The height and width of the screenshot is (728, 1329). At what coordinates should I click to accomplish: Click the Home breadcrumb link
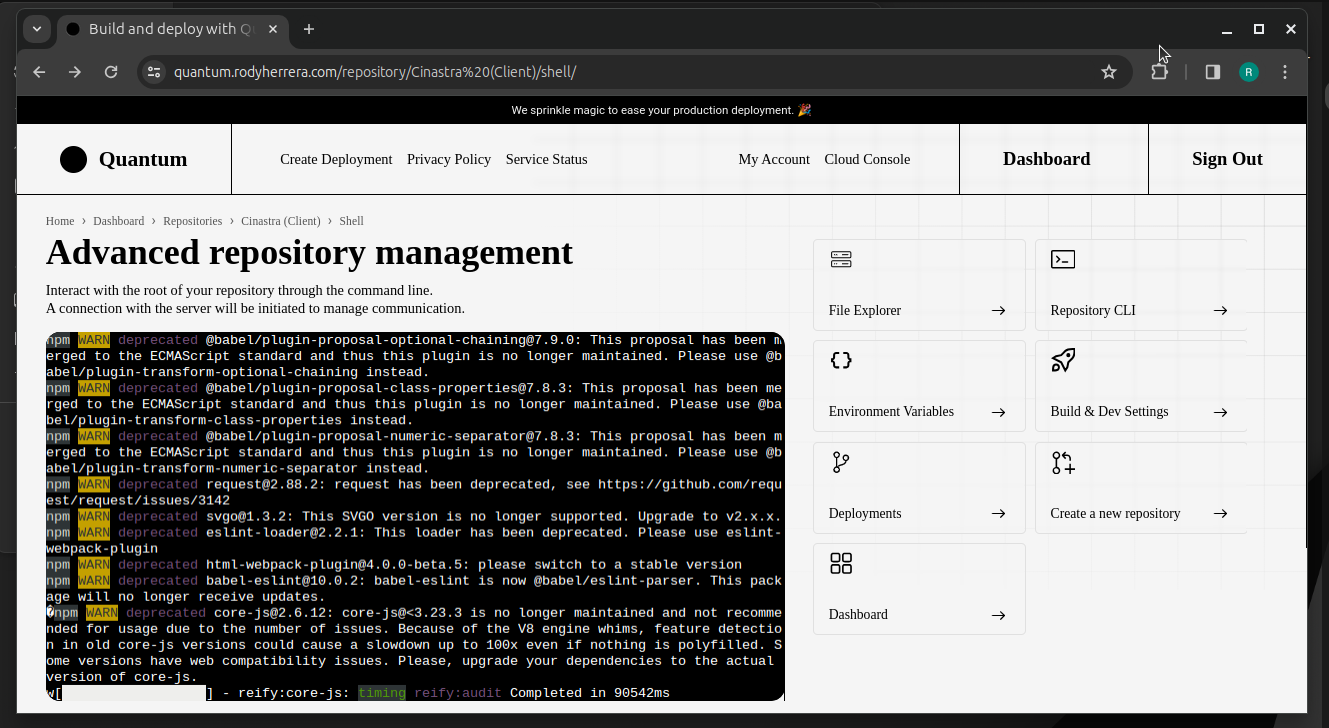click(x=60, y=221)
